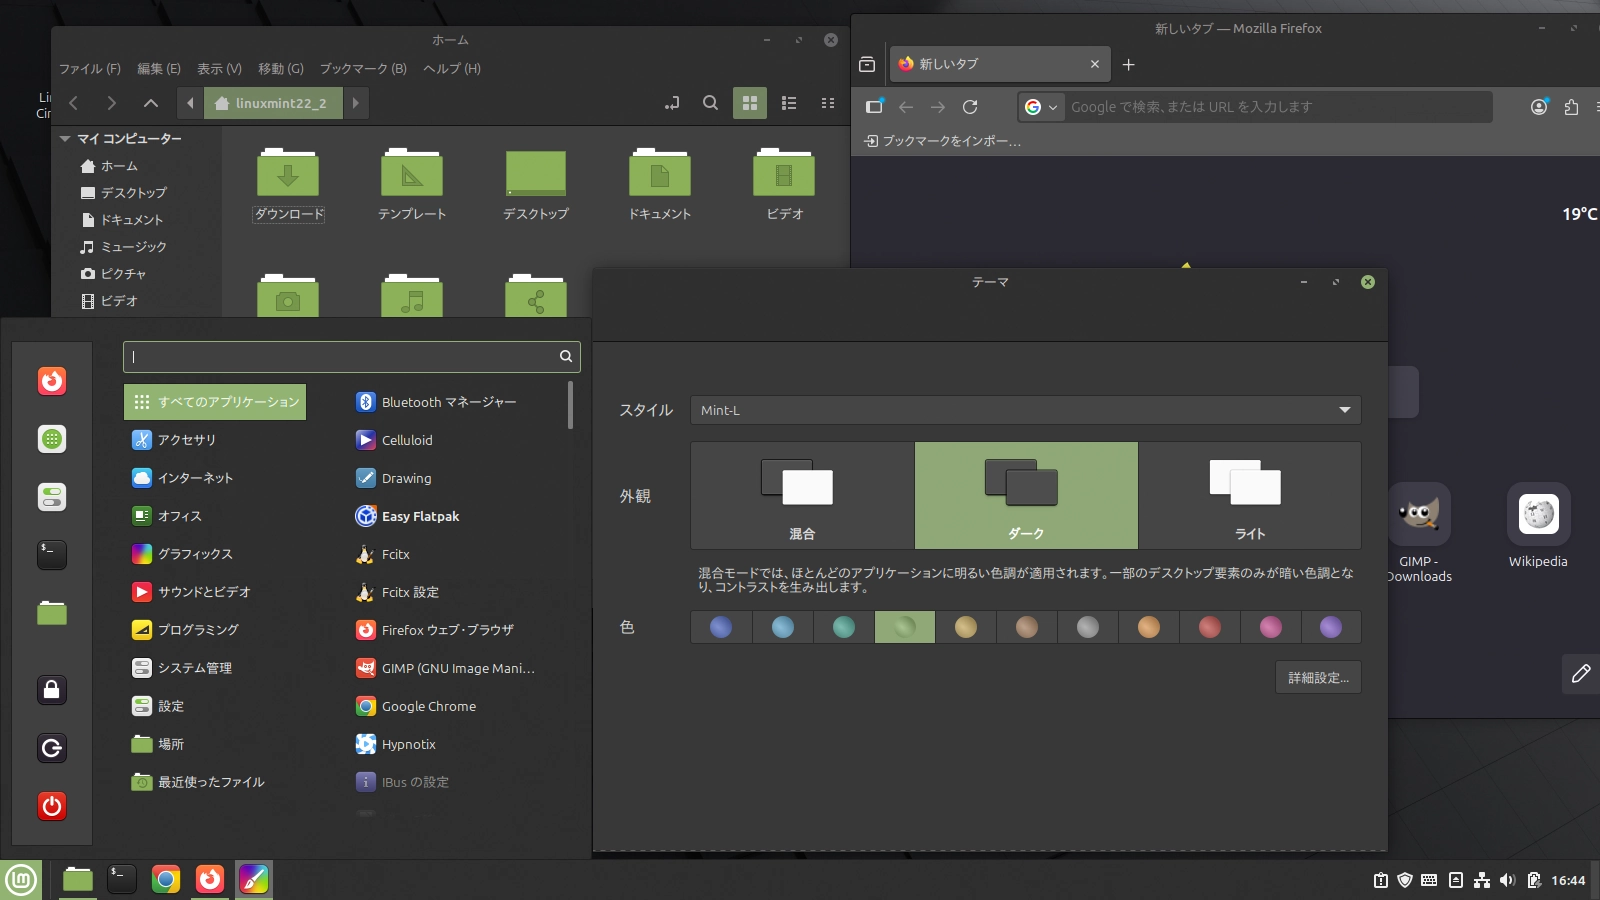Open the ヘルプ (H) menu
1600x900 pixels.
coord(452,69)
